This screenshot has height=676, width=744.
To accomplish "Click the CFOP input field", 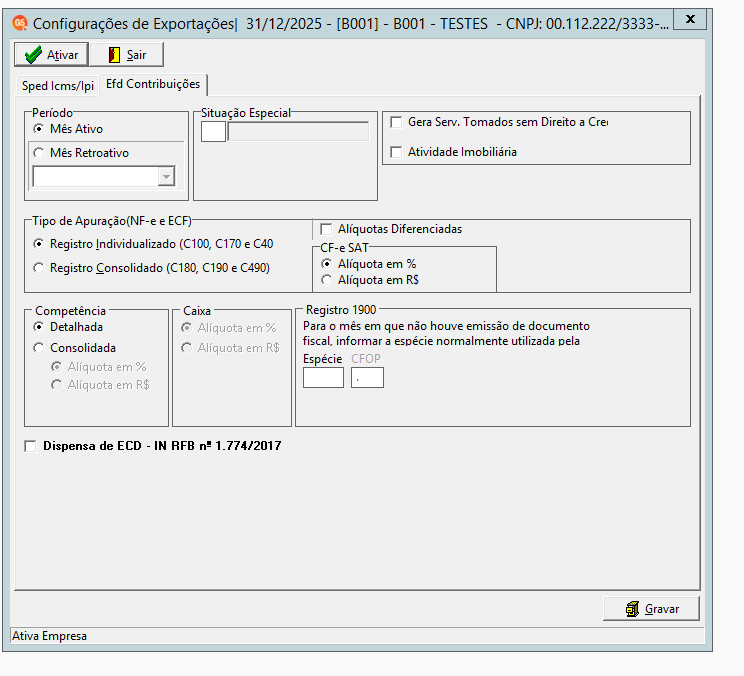I will click(x=367, y=378).
